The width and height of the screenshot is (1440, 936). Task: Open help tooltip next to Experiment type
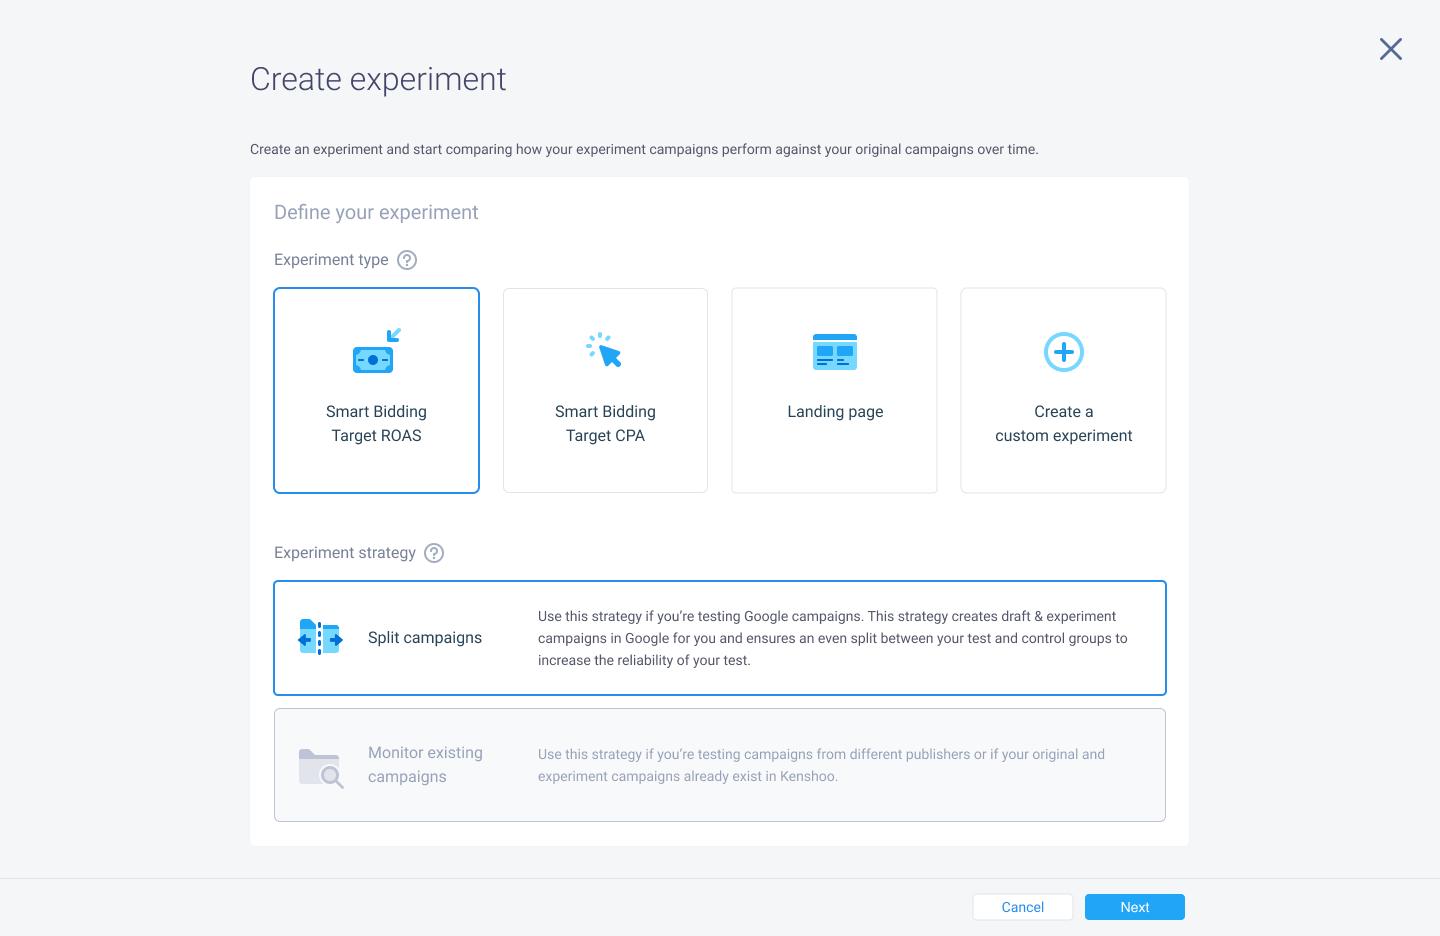[x=407, y=260]
